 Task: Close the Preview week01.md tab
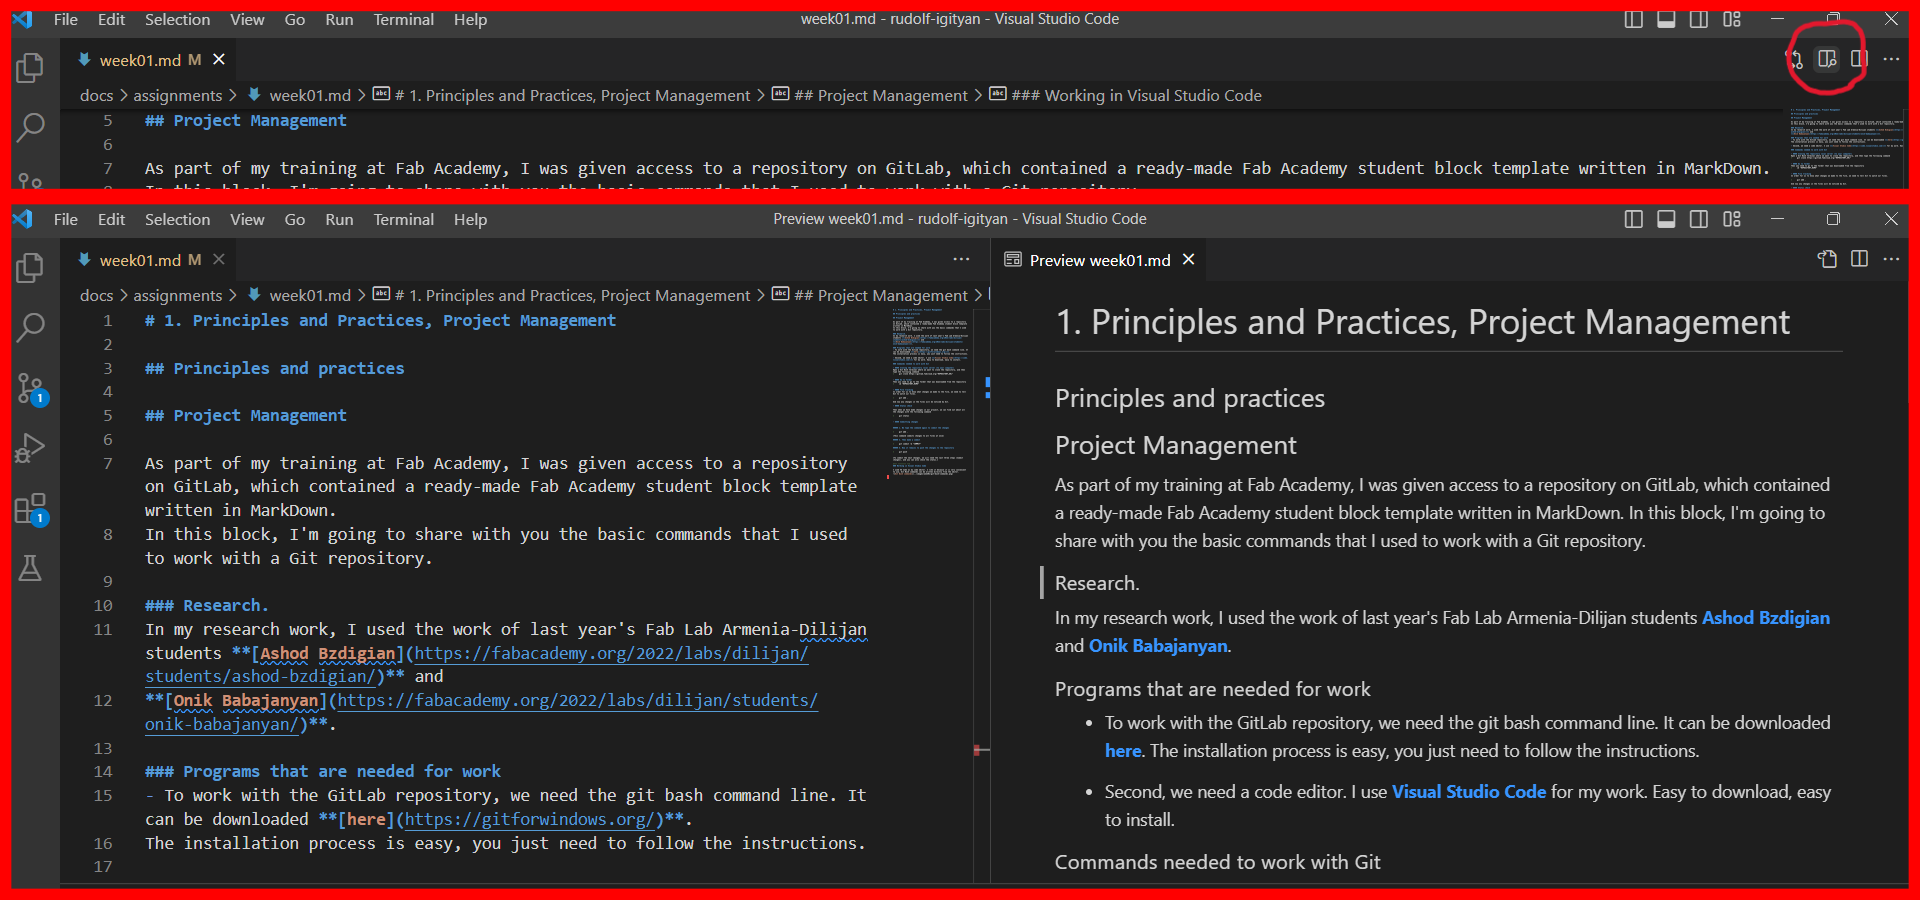coord(1188,259)
